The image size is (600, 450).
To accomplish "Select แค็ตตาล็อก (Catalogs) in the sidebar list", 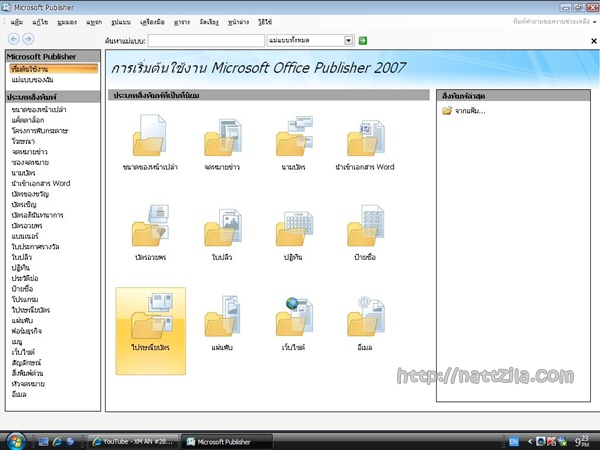I will [28, 120].
